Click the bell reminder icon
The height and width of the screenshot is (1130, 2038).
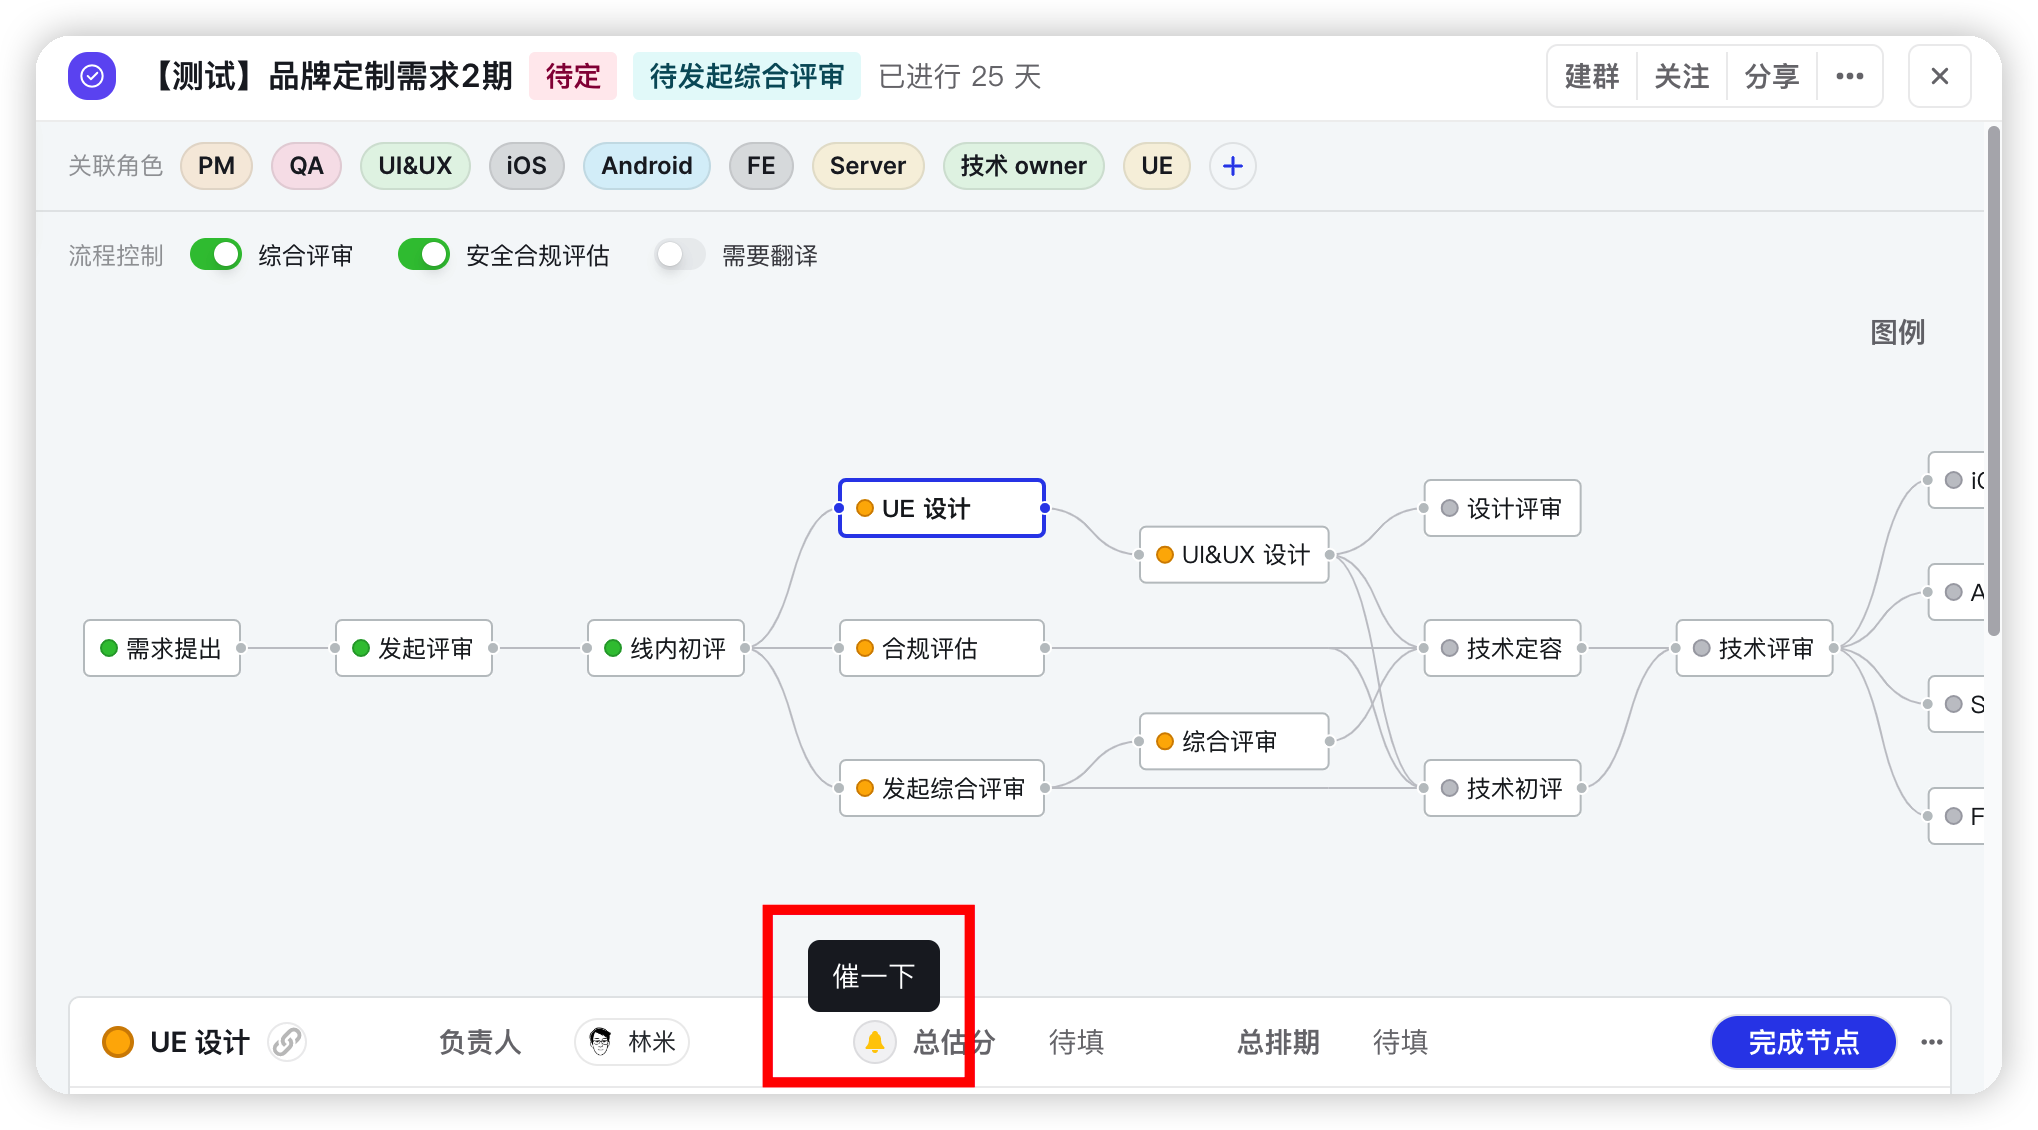(x=874, y=1042)
